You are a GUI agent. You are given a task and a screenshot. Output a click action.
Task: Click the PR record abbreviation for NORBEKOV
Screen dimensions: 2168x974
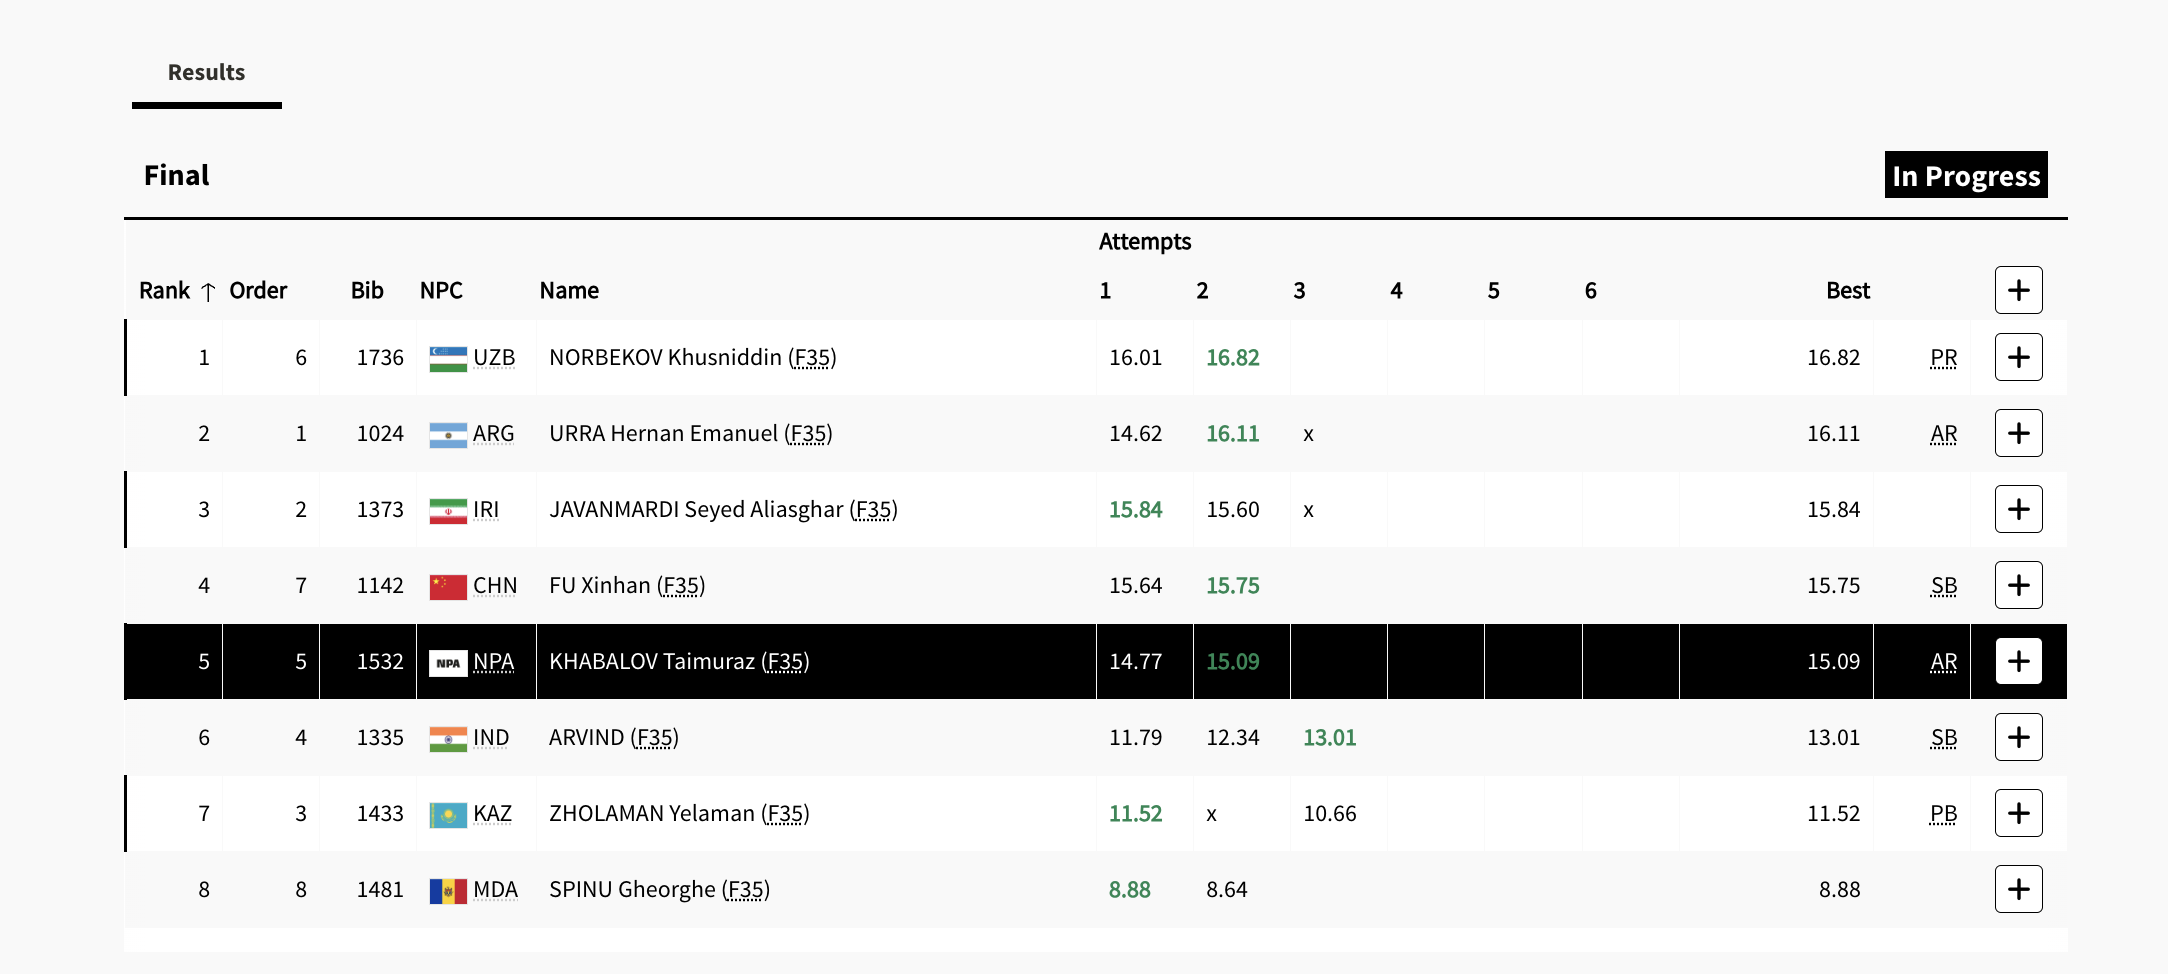point(1943,358)
